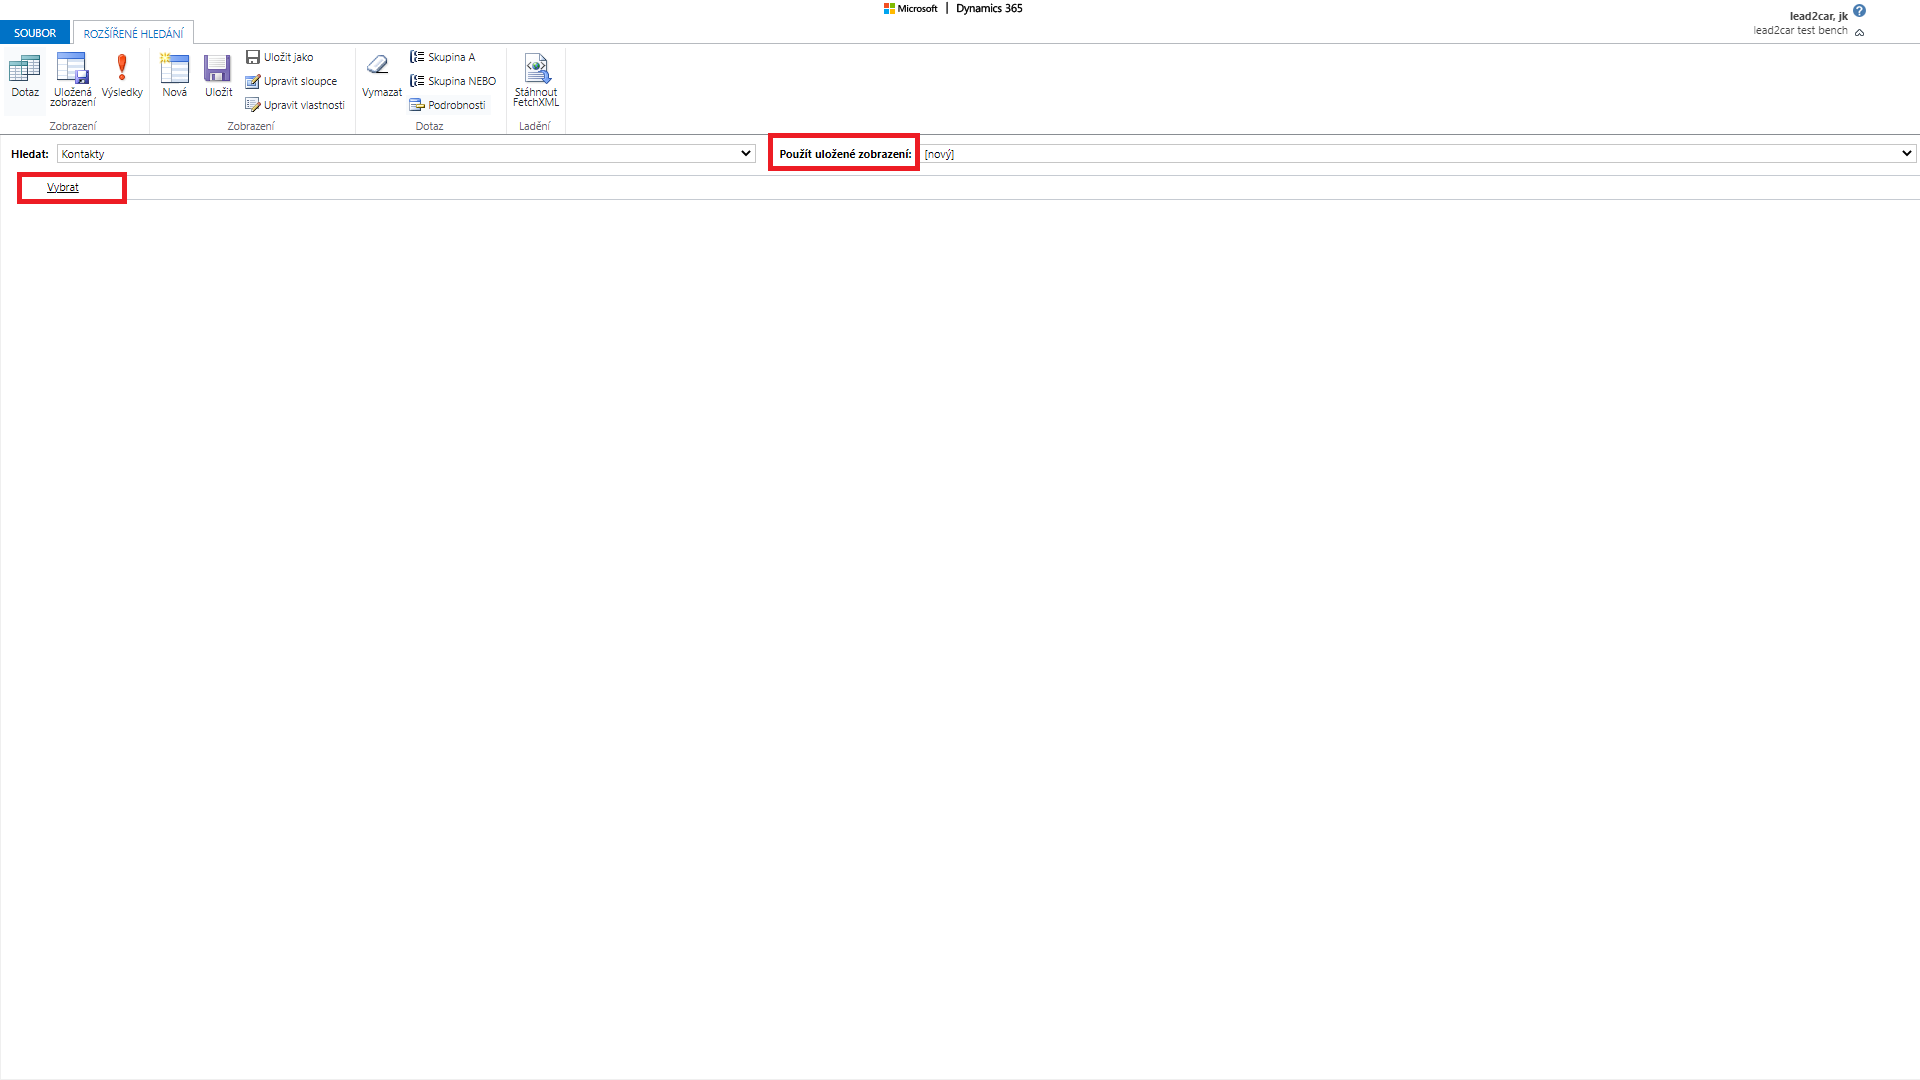Create new view with Nová icon
The height and width of the screenshot is (1080, 1920).
pos(174,76)
